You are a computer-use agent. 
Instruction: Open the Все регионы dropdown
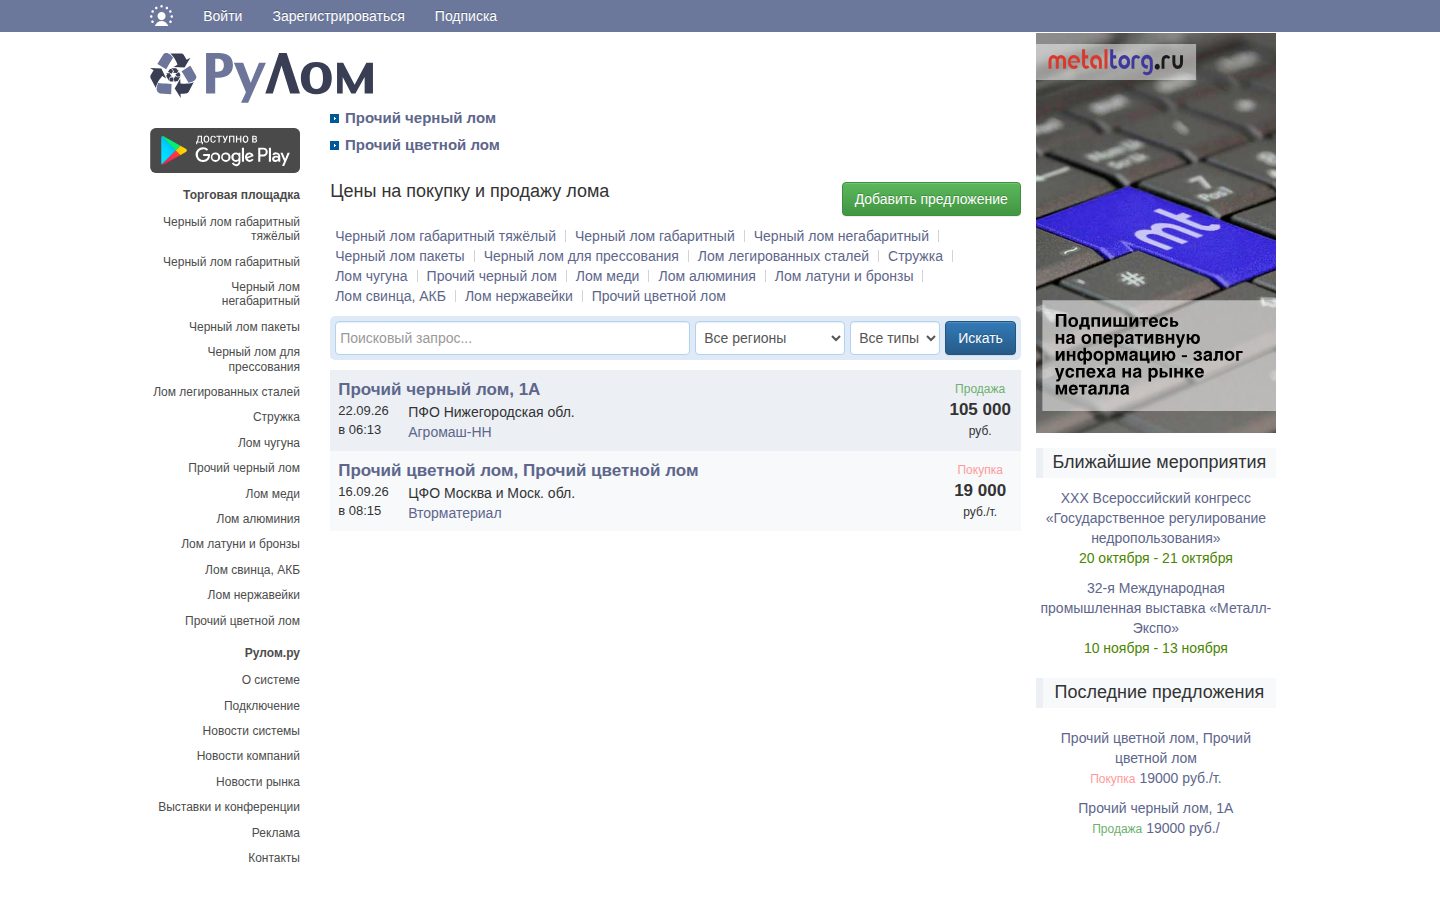[x=770, y=338]
